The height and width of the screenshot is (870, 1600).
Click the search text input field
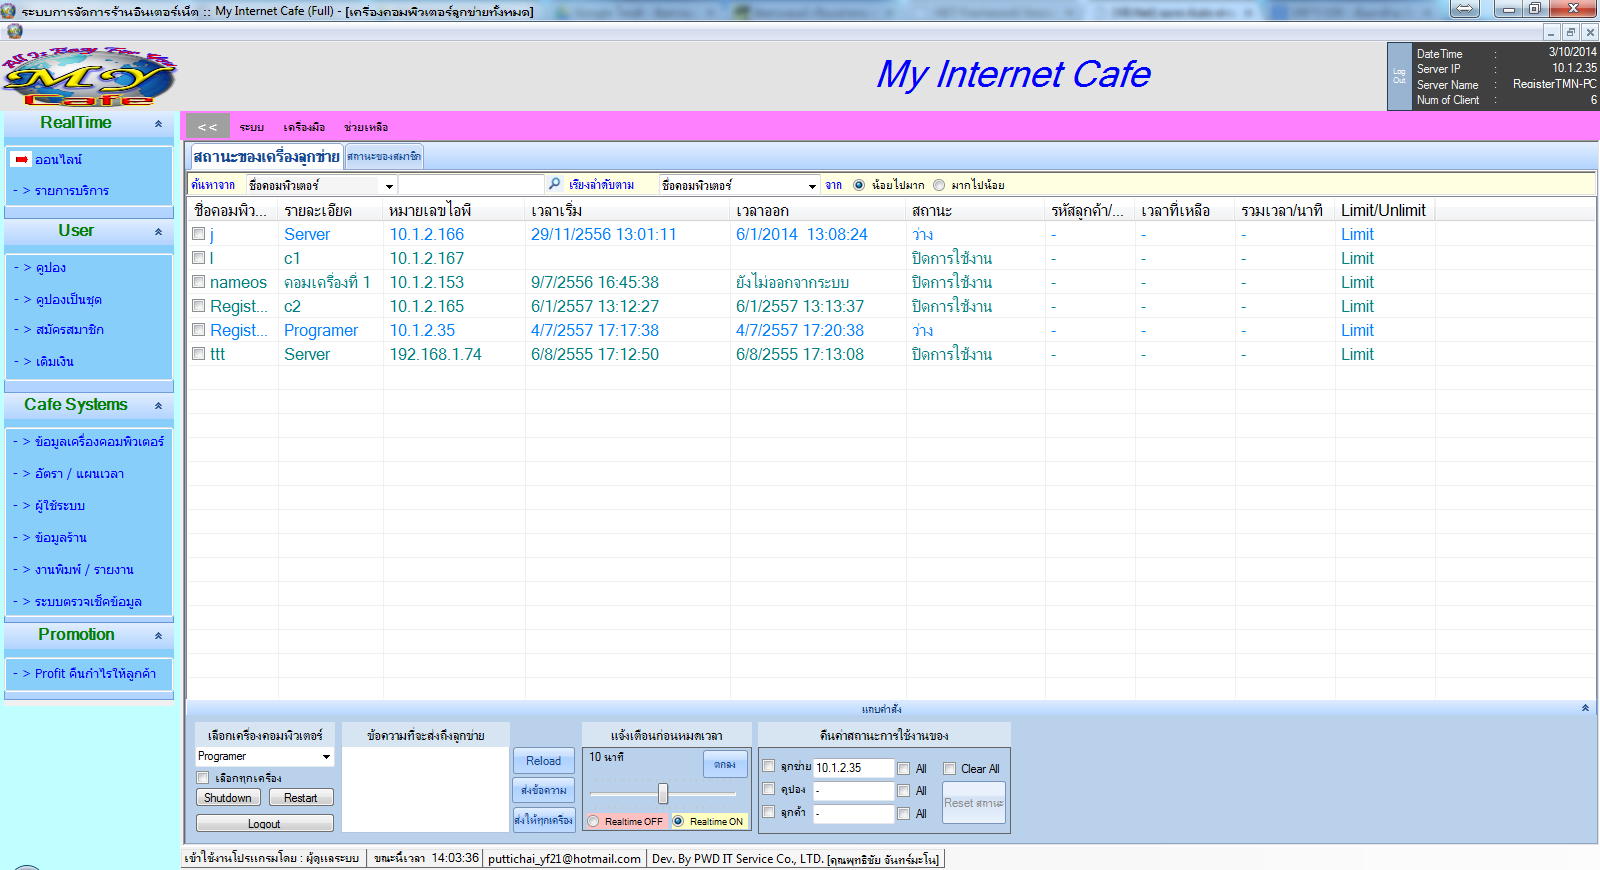470,185
